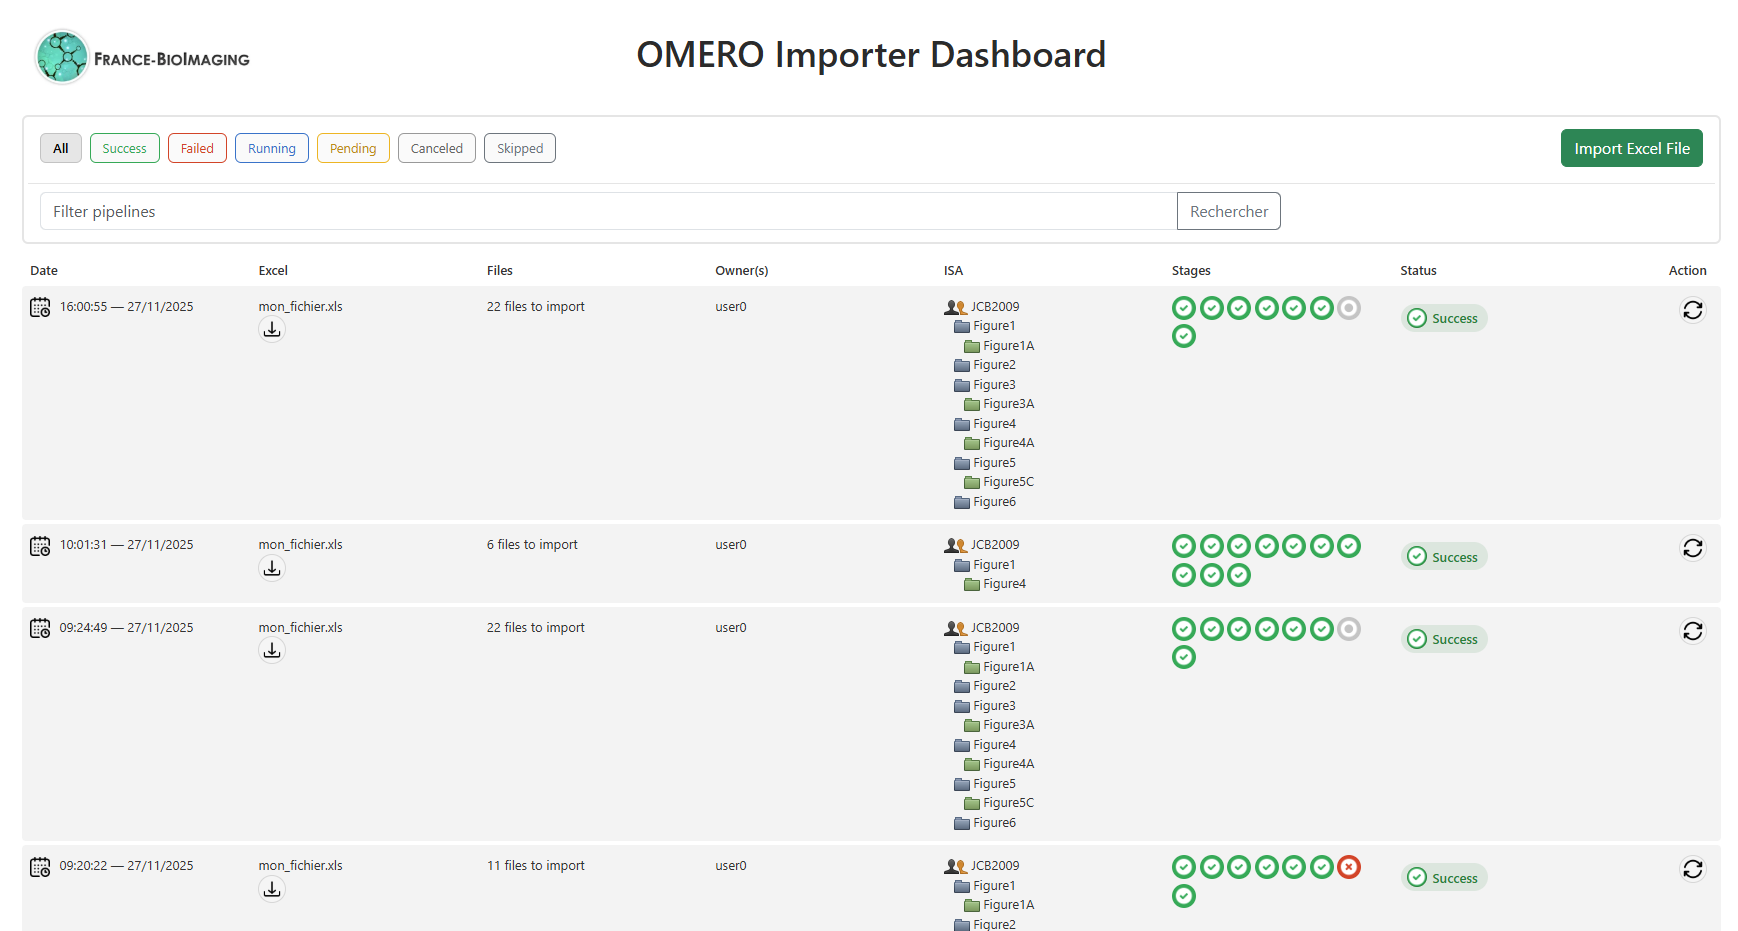Click the red failed stage icon in 09:20:22 row
This screenshot has width=1738, height=931.
(1348, 866)
